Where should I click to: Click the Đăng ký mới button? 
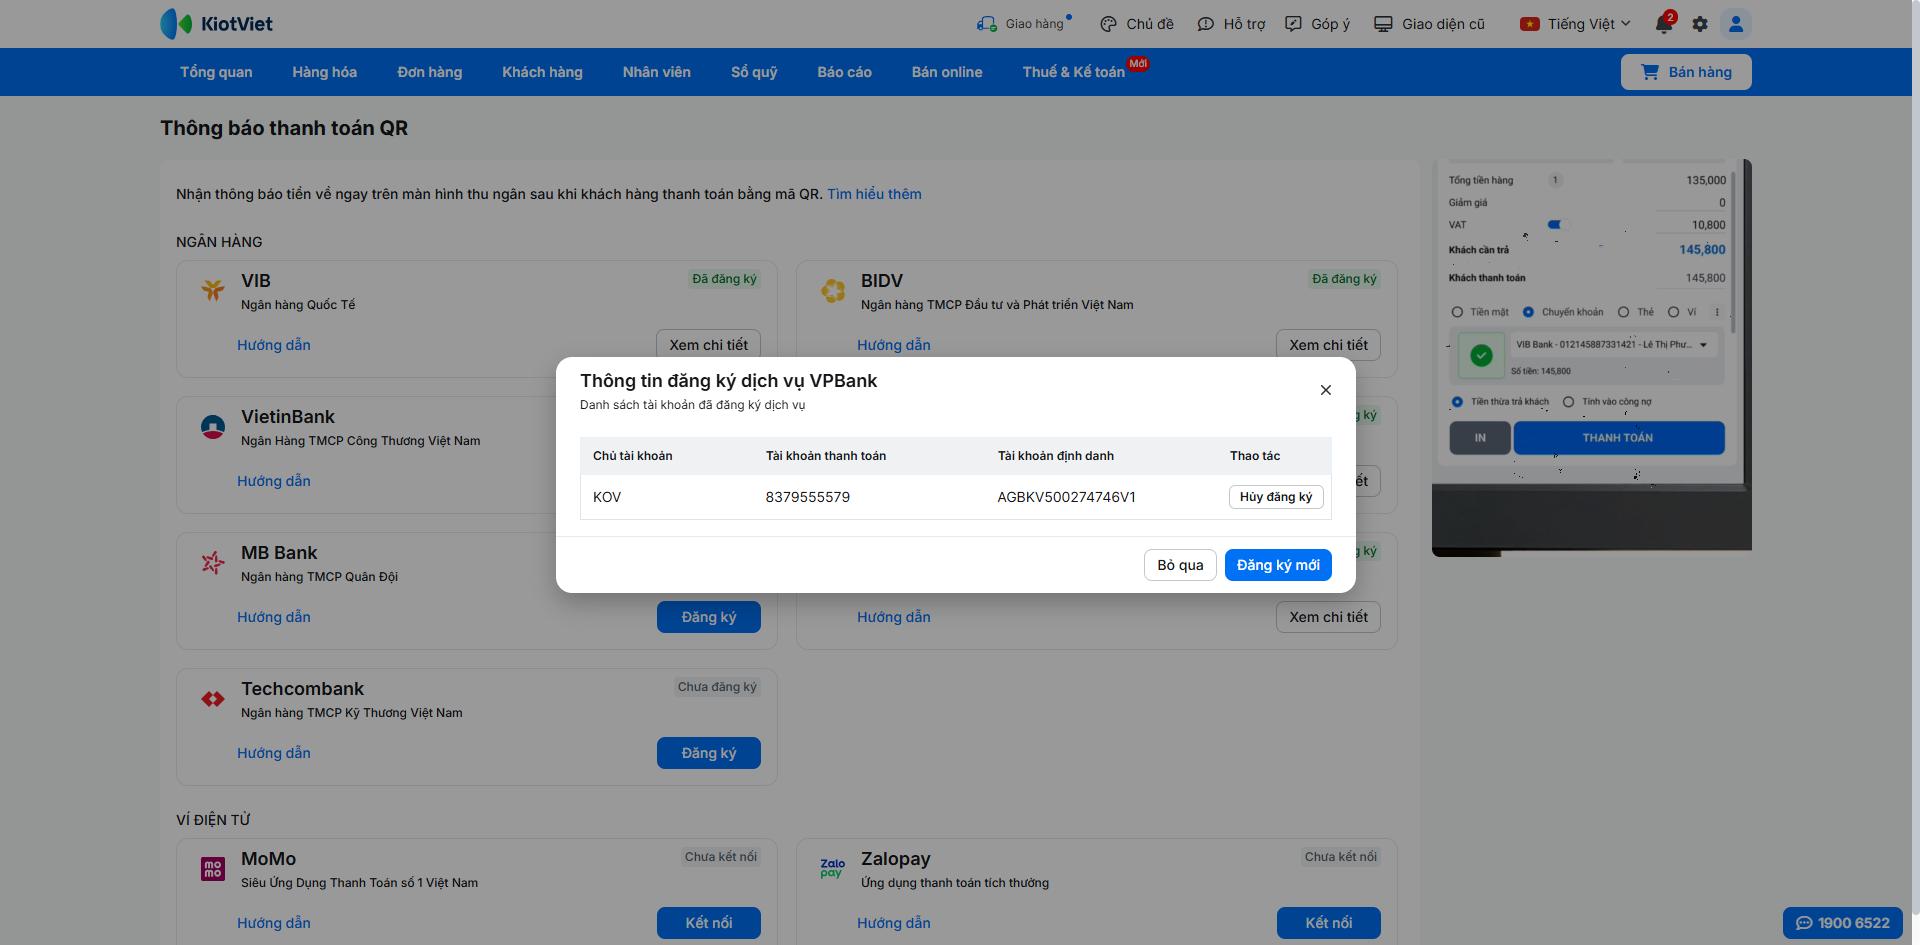pos(1278,565)
